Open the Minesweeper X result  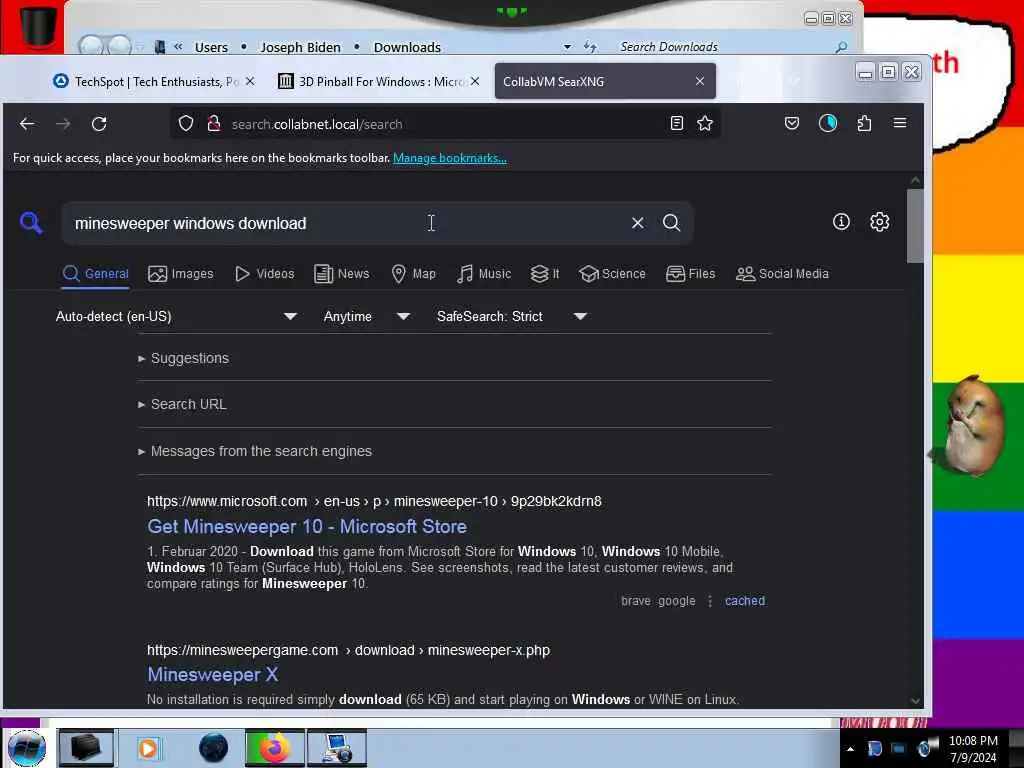tap(212, 675)
